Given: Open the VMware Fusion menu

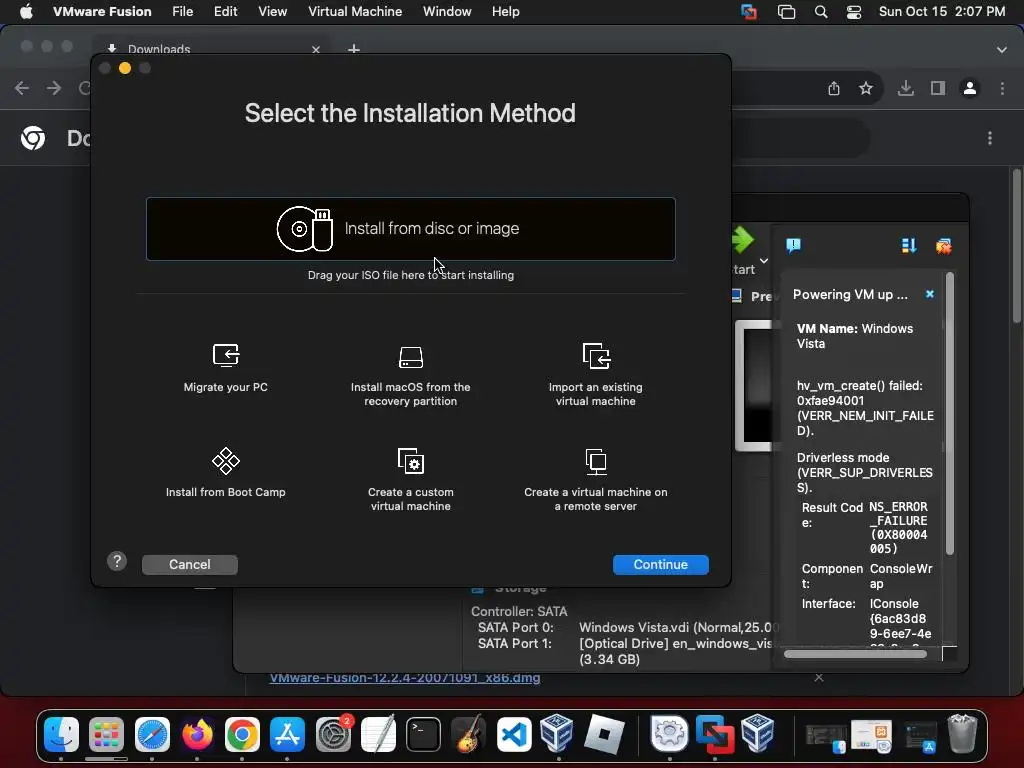Looking at the screenshot, I should pos(102,12).
